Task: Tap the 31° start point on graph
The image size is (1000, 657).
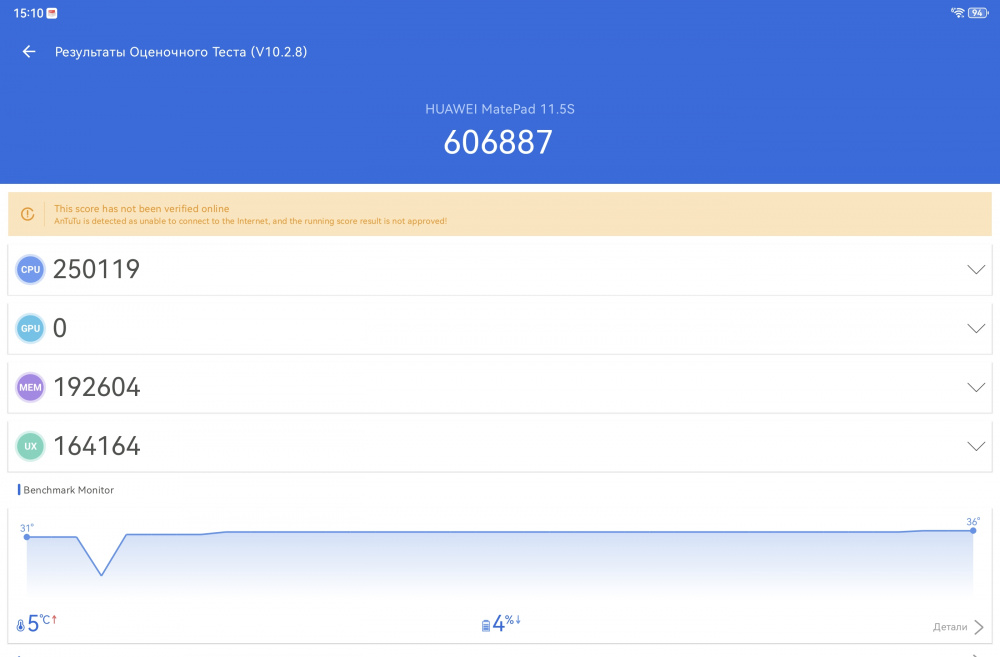Action: [27, 536]
